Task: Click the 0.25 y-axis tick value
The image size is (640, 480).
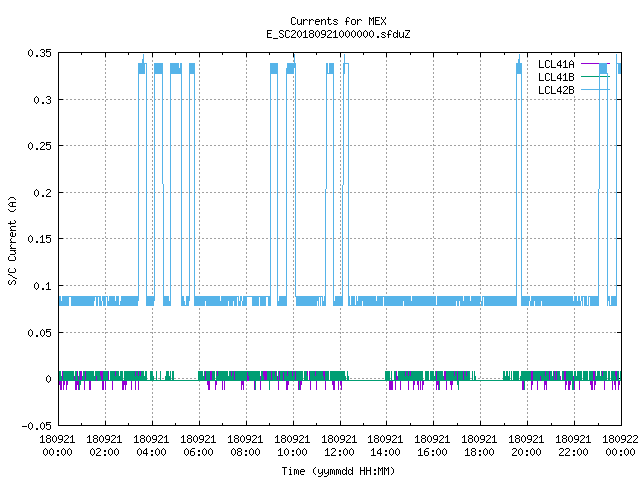Action: click(x=40, y=146)
